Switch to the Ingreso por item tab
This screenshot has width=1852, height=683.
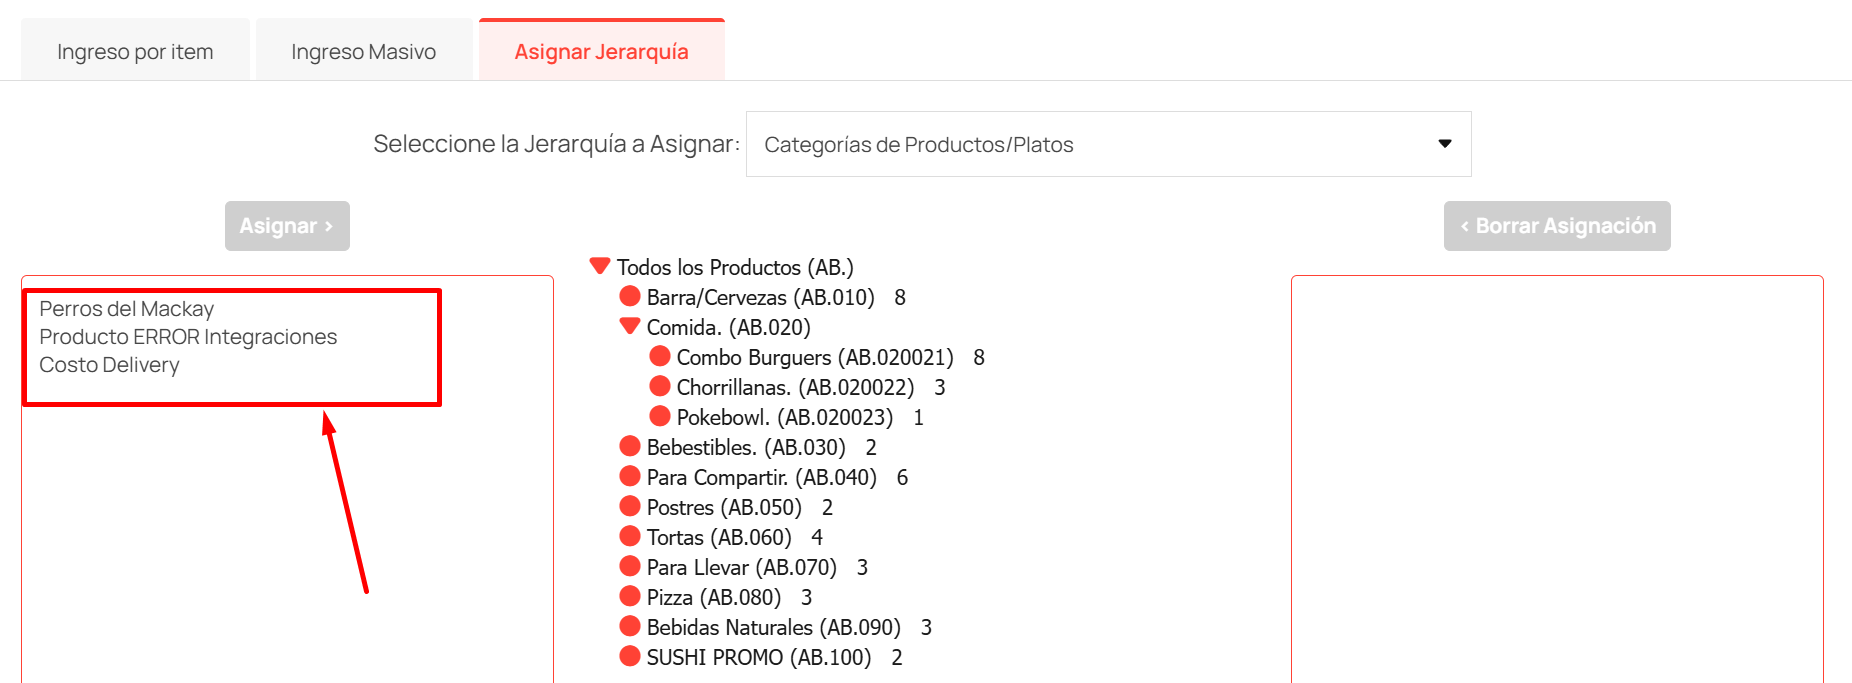[x=135, y=51]
